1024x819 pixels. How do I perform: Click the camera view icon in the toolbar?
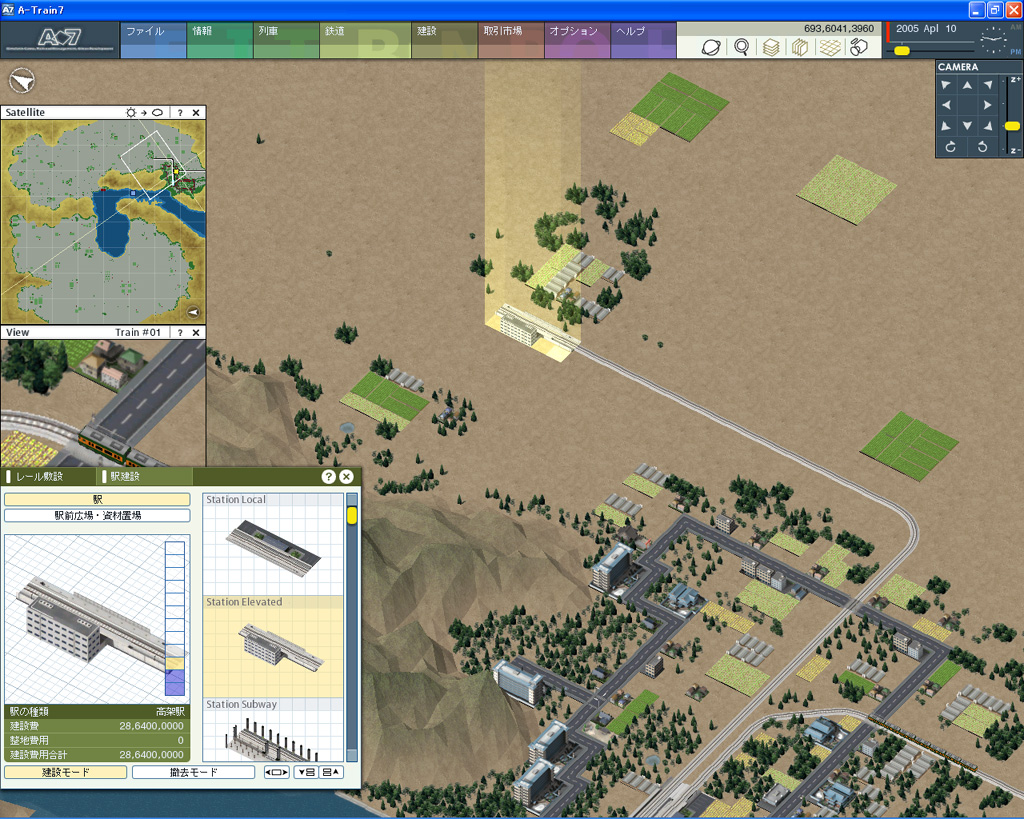(859, 47)
